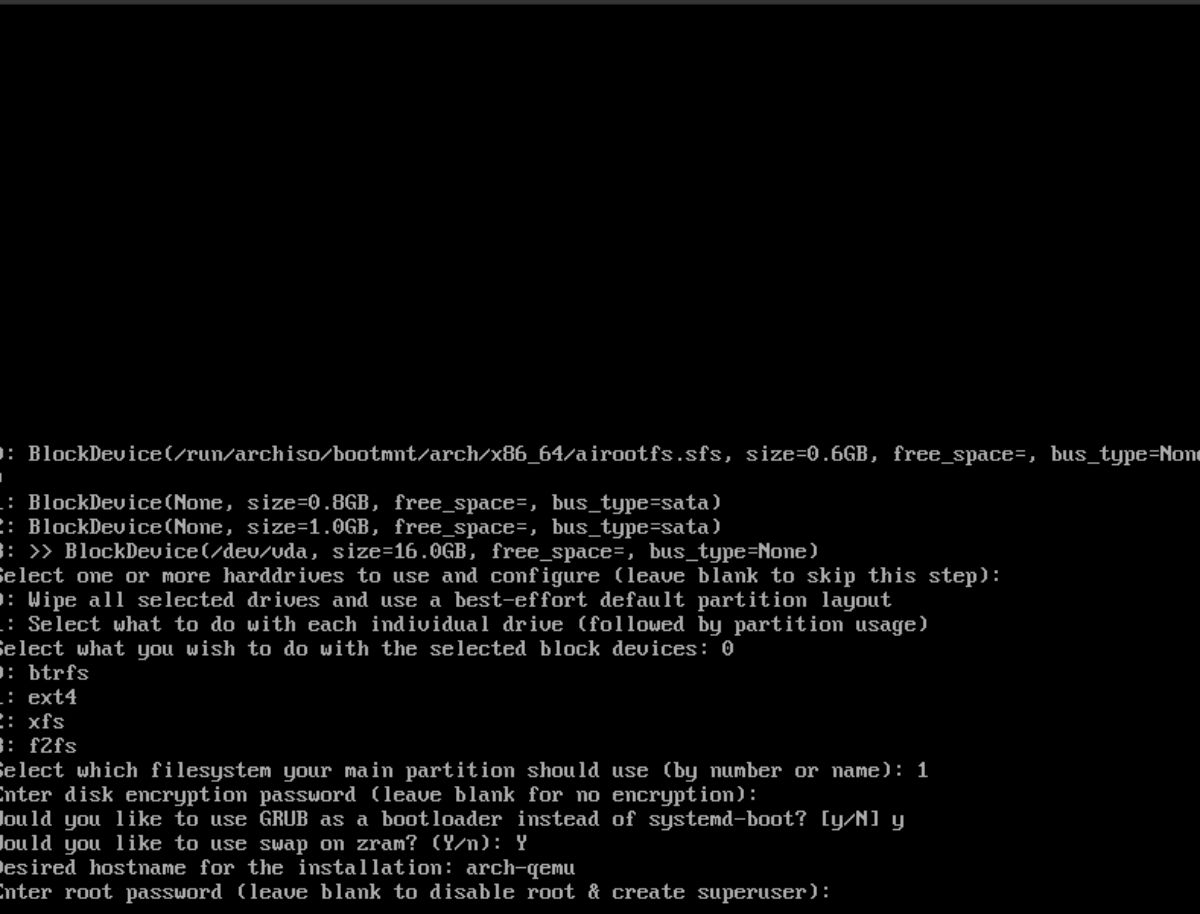Click the airootfs.sfs BlockDevice line
This screenshot has width=1200, height=914.
point(600,454)
